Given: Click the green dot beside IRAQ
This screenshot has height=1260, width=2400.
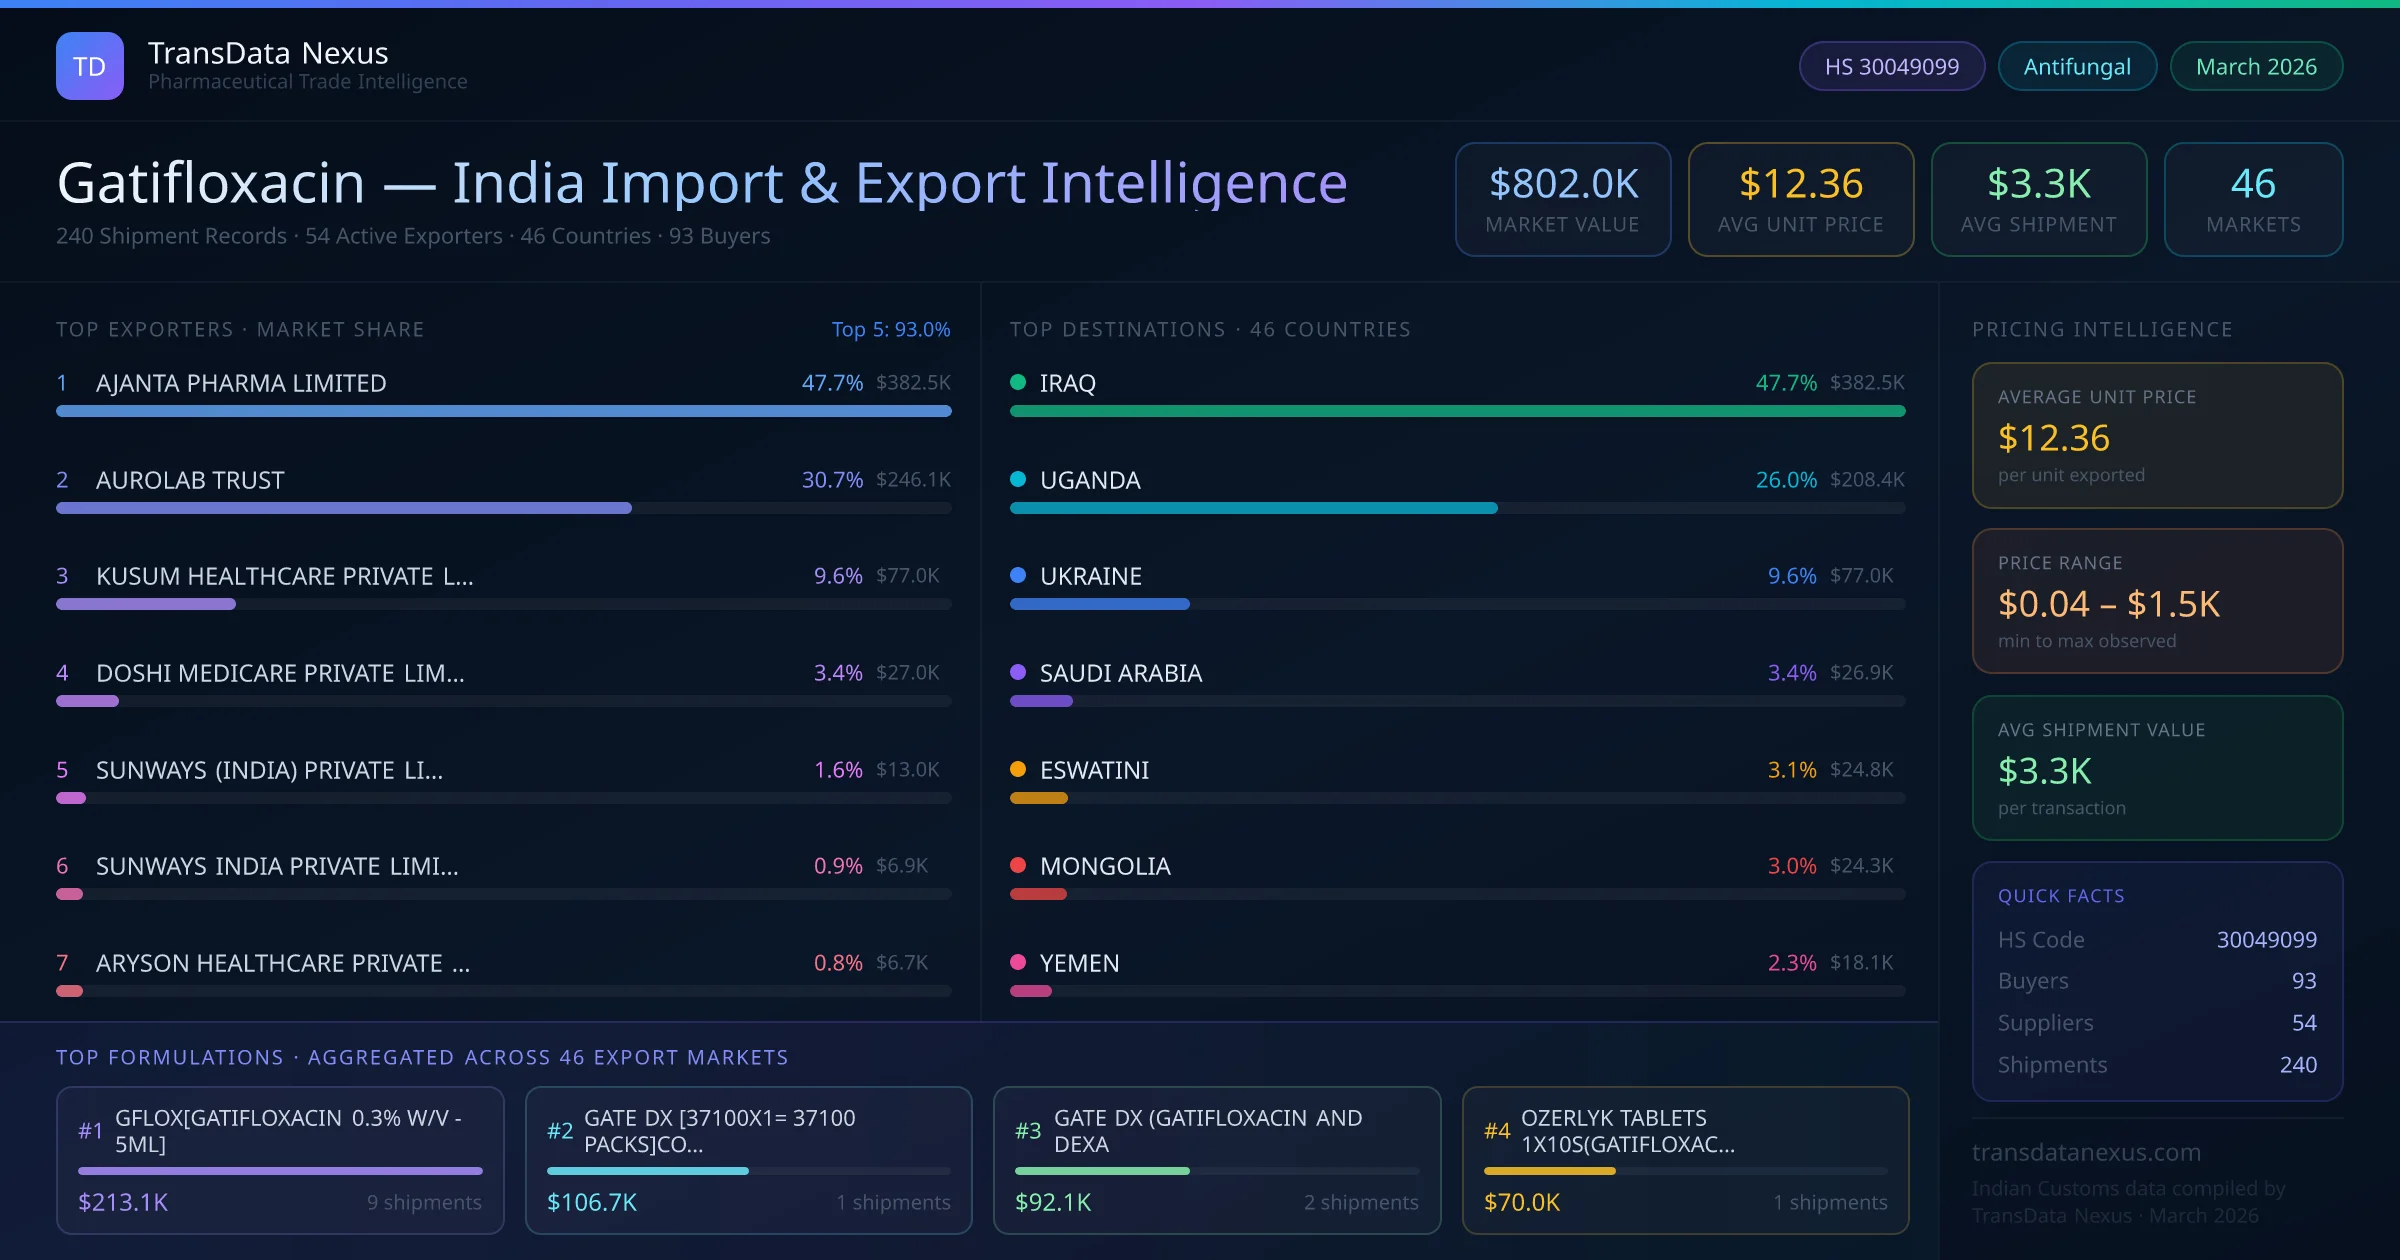Looking at the screenshot, I should (1018, 382).
